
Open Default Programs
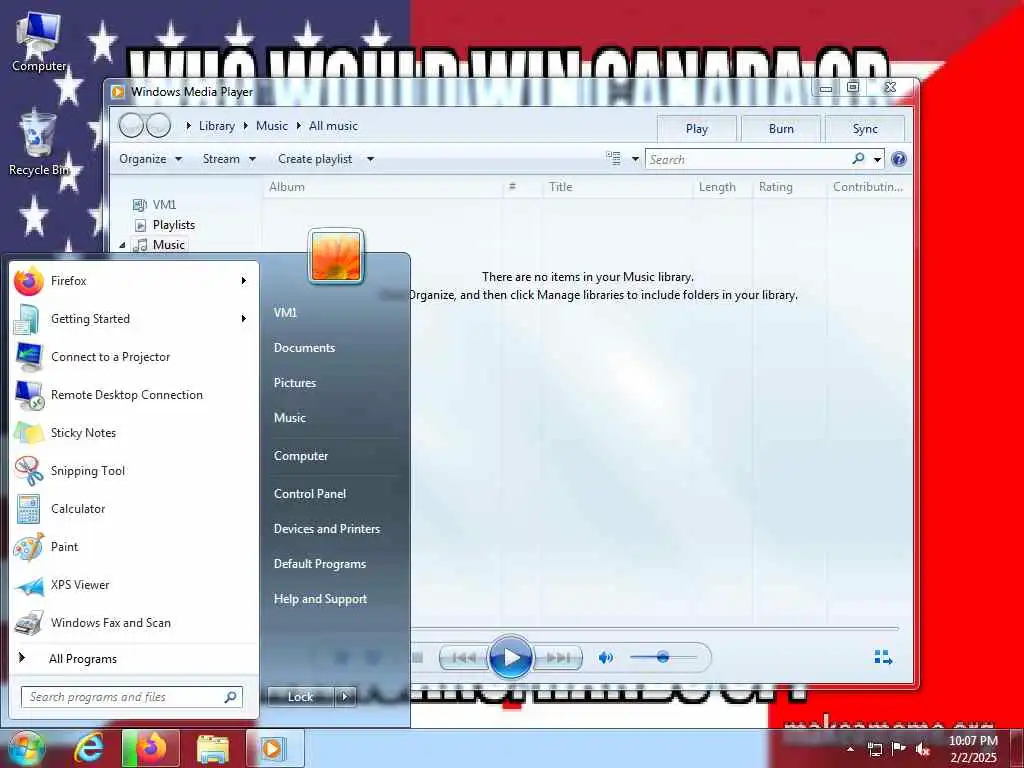pyautogui.click(x=319, y=564)
